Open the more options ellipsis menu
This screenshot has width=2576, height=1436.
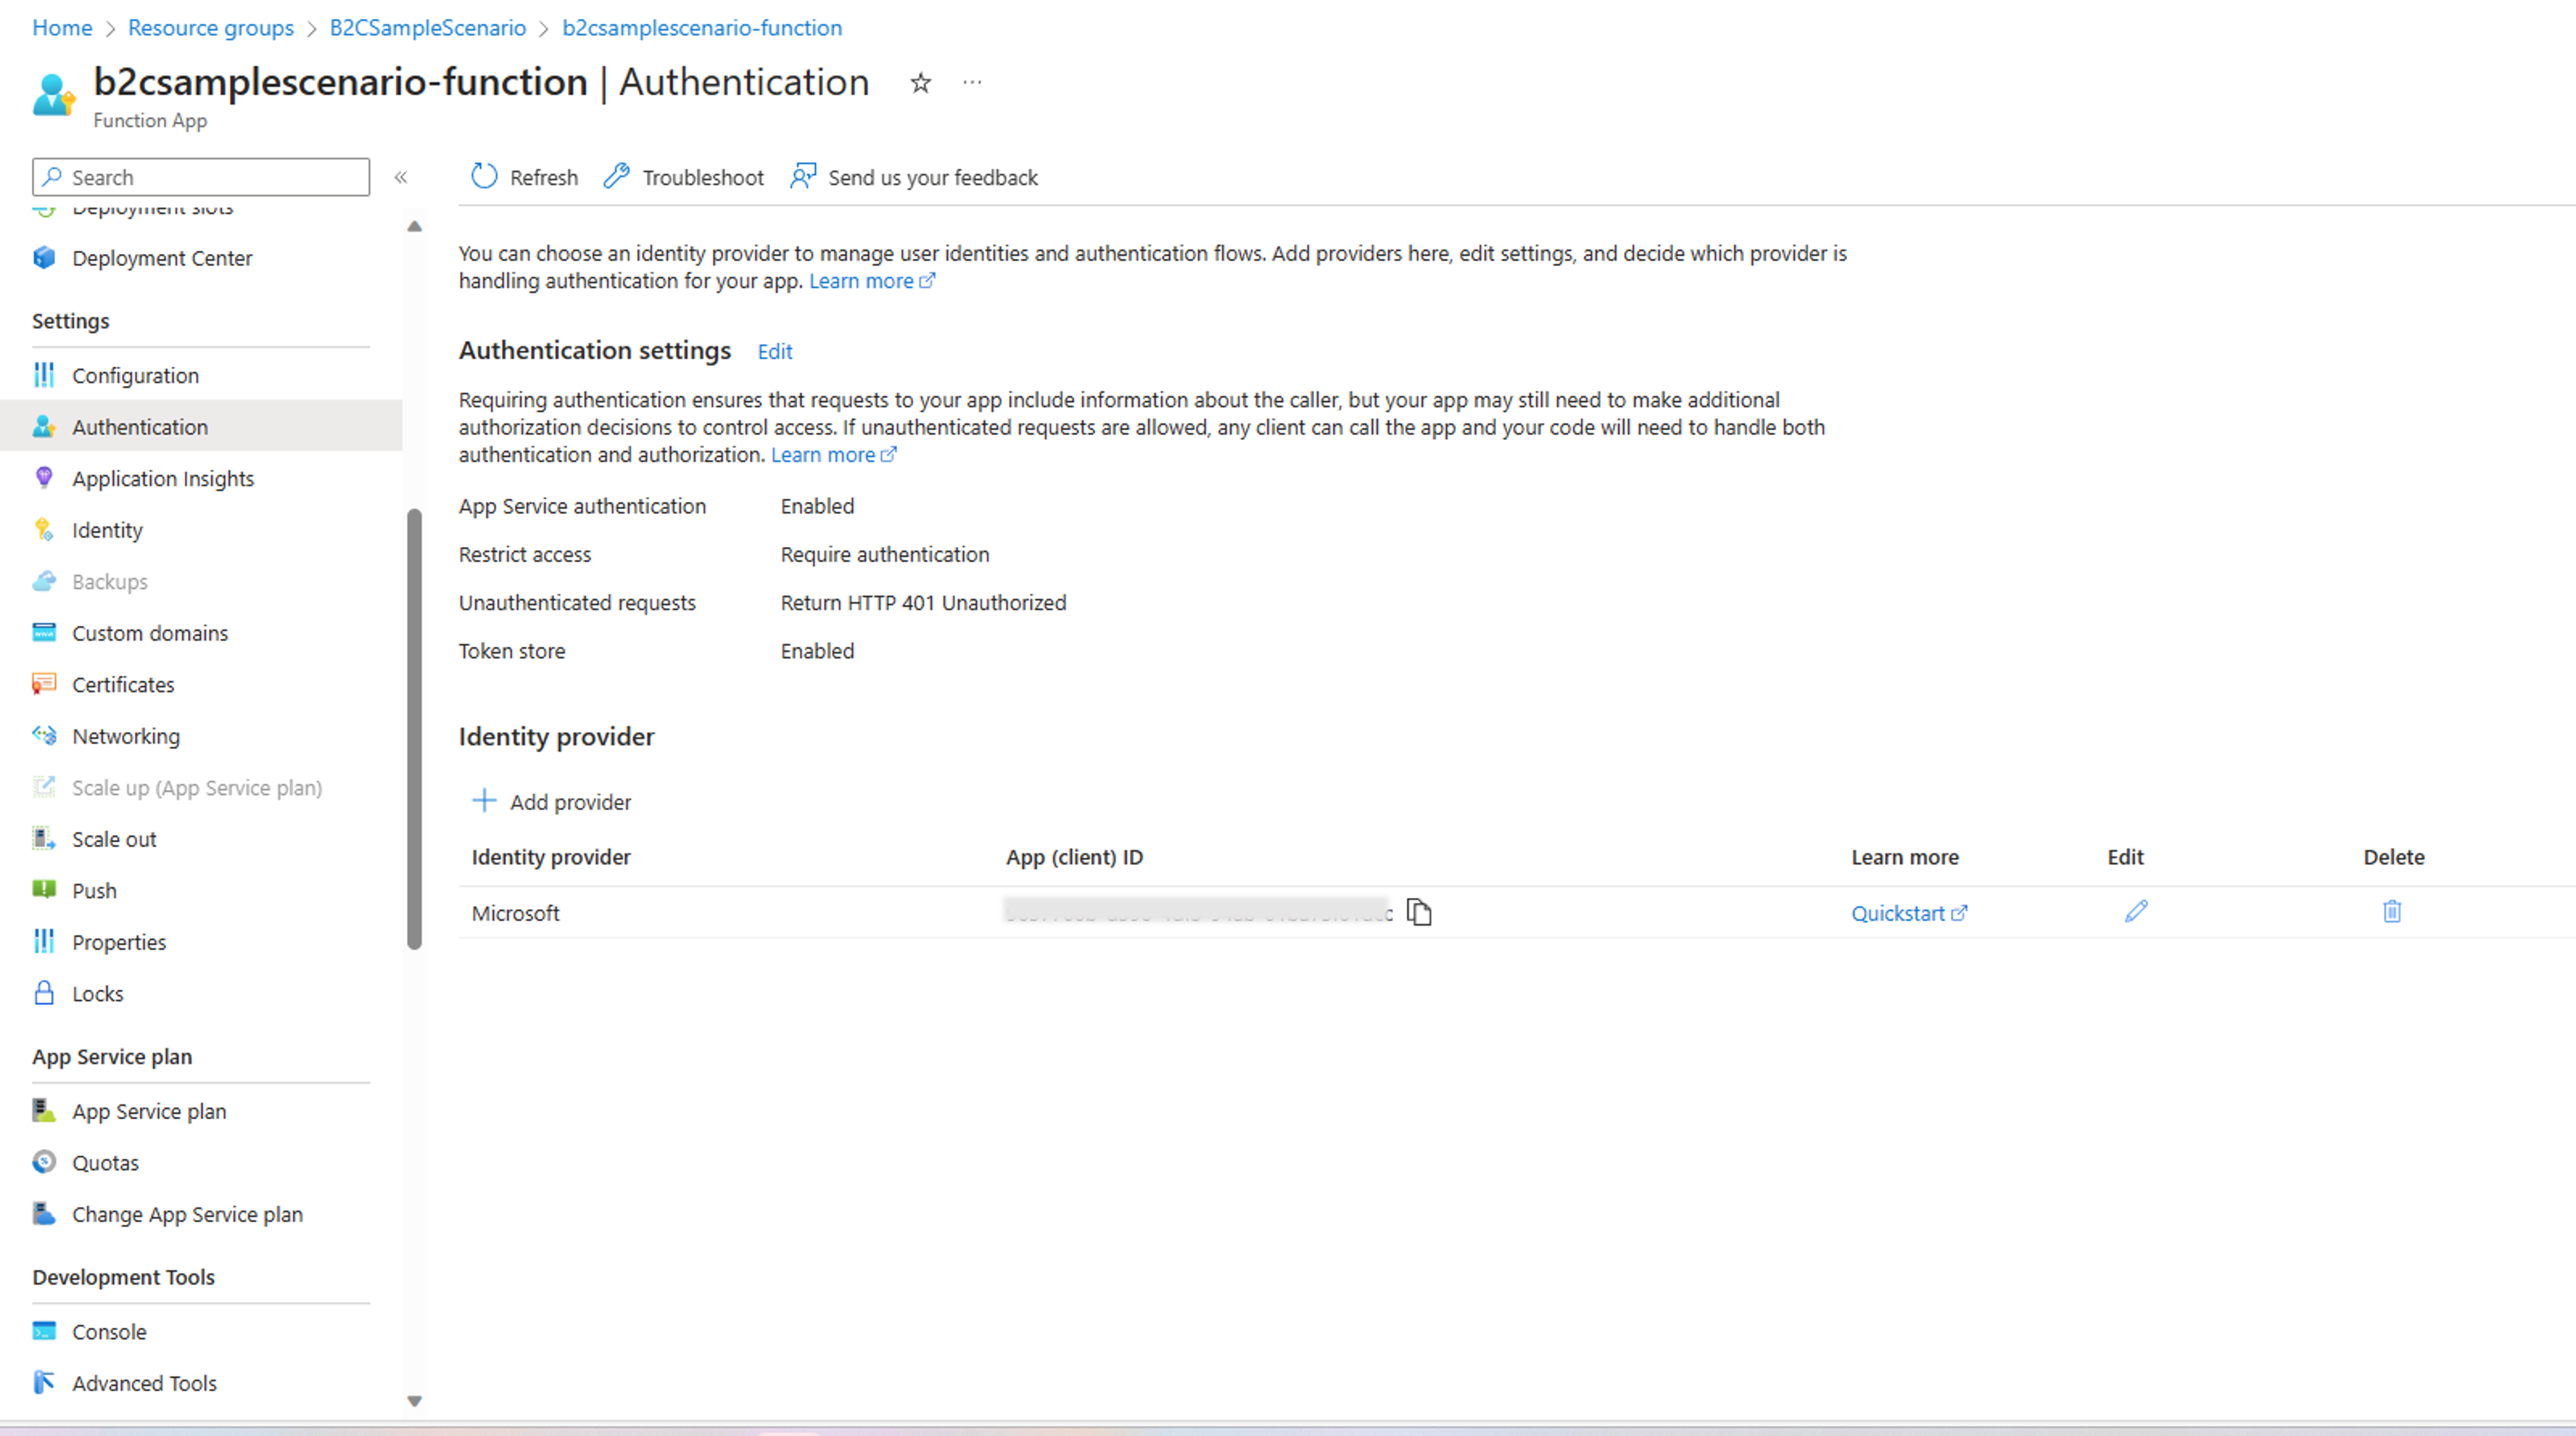[x=971, y=83]
